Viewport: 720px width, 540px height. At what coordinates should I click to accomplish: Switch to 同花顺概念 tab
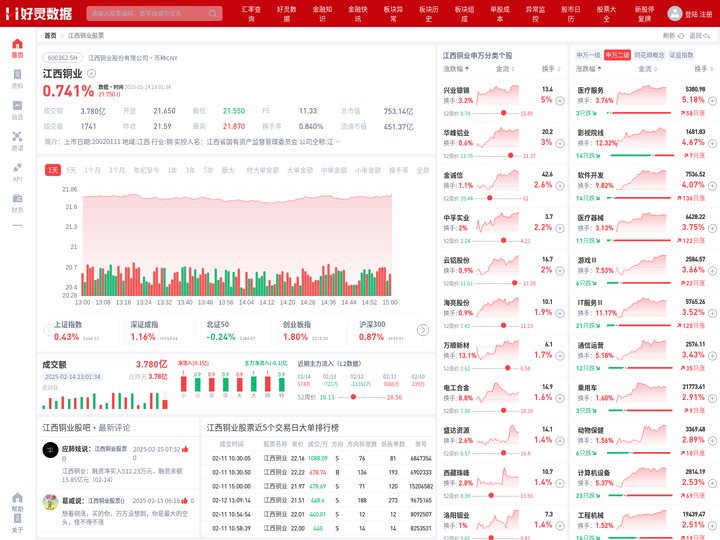649,55
